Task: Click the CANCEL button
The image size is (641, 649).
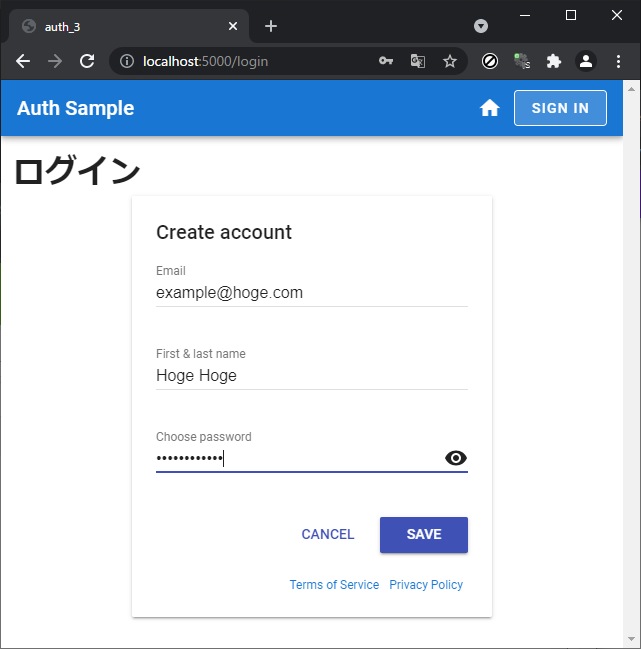Action: coord(328,534)
